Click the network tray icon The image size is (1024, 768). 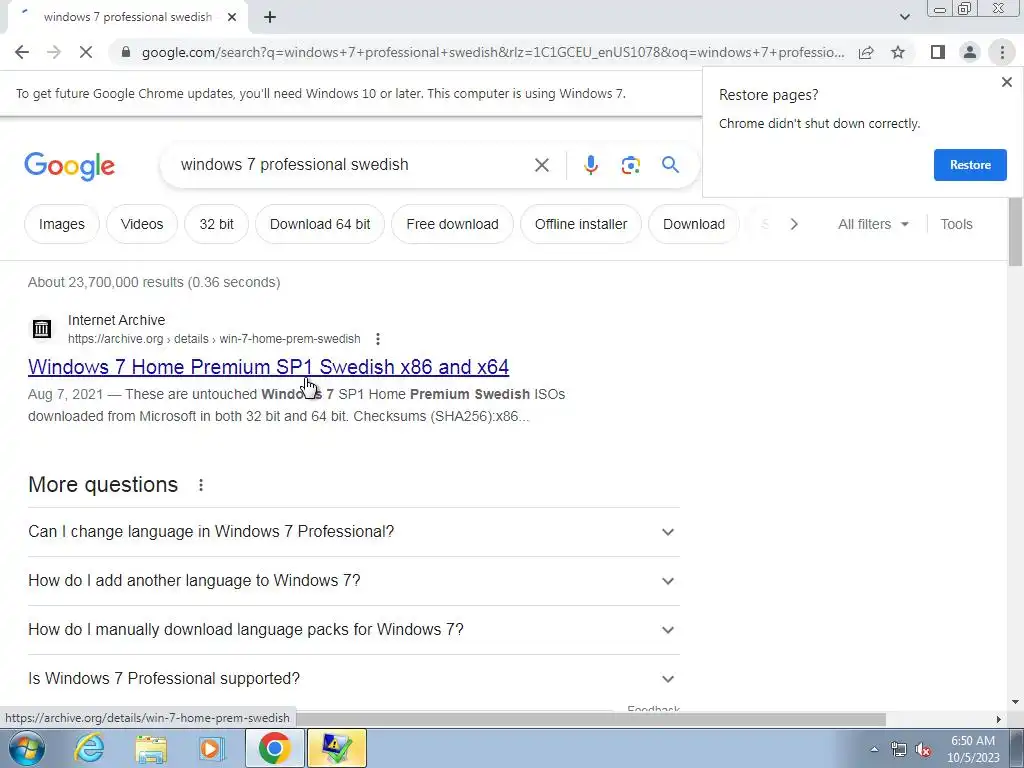click(899, 750)
